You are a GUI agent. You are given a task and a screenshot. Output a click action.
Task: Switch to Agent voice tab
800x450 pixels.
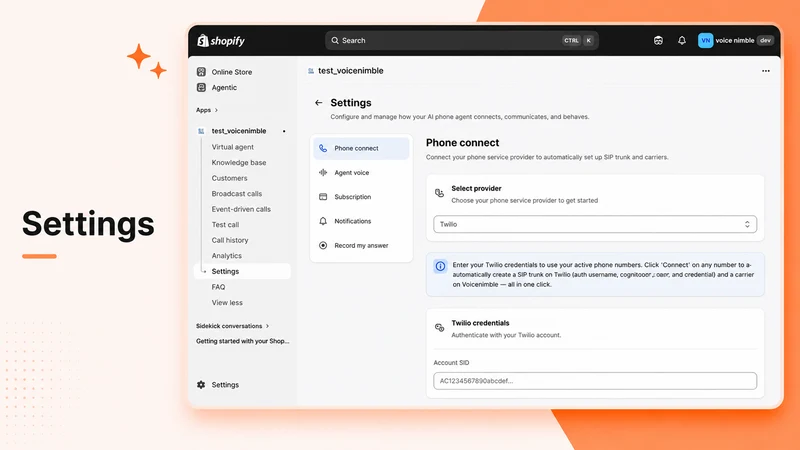361,173
